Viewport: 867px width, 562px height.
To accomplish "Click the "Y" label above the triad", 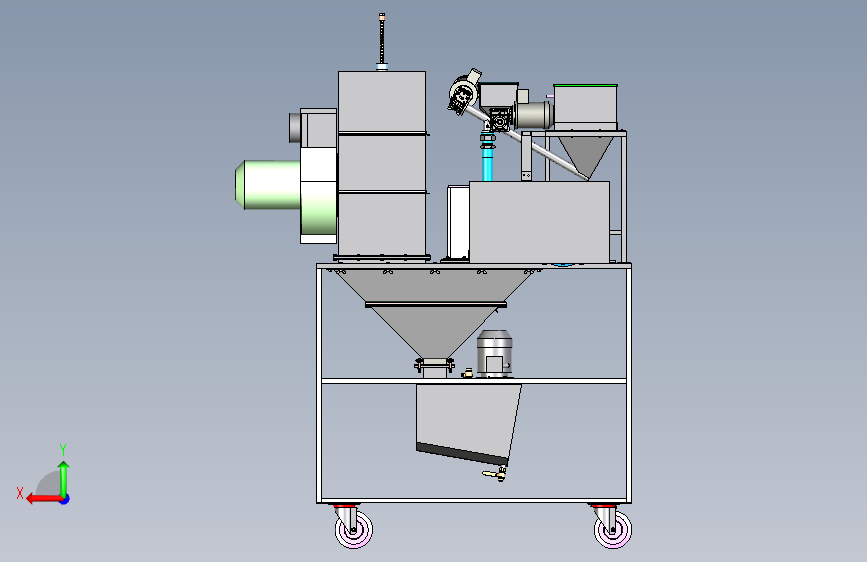I will pos(63,449).
